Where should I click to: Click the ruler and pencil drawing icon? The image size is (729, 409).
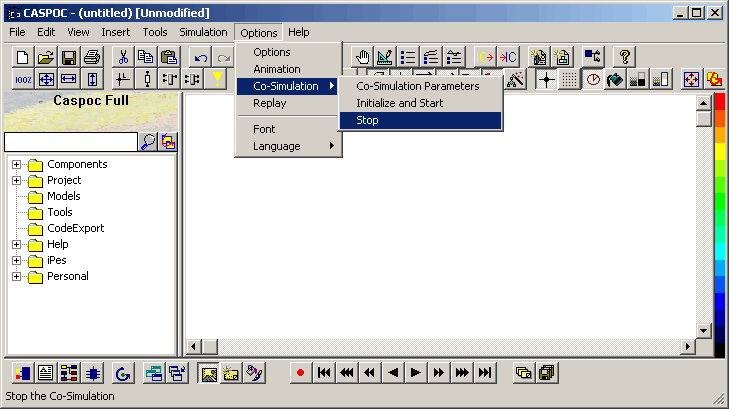pyautogui.click(x=385, y=57)
